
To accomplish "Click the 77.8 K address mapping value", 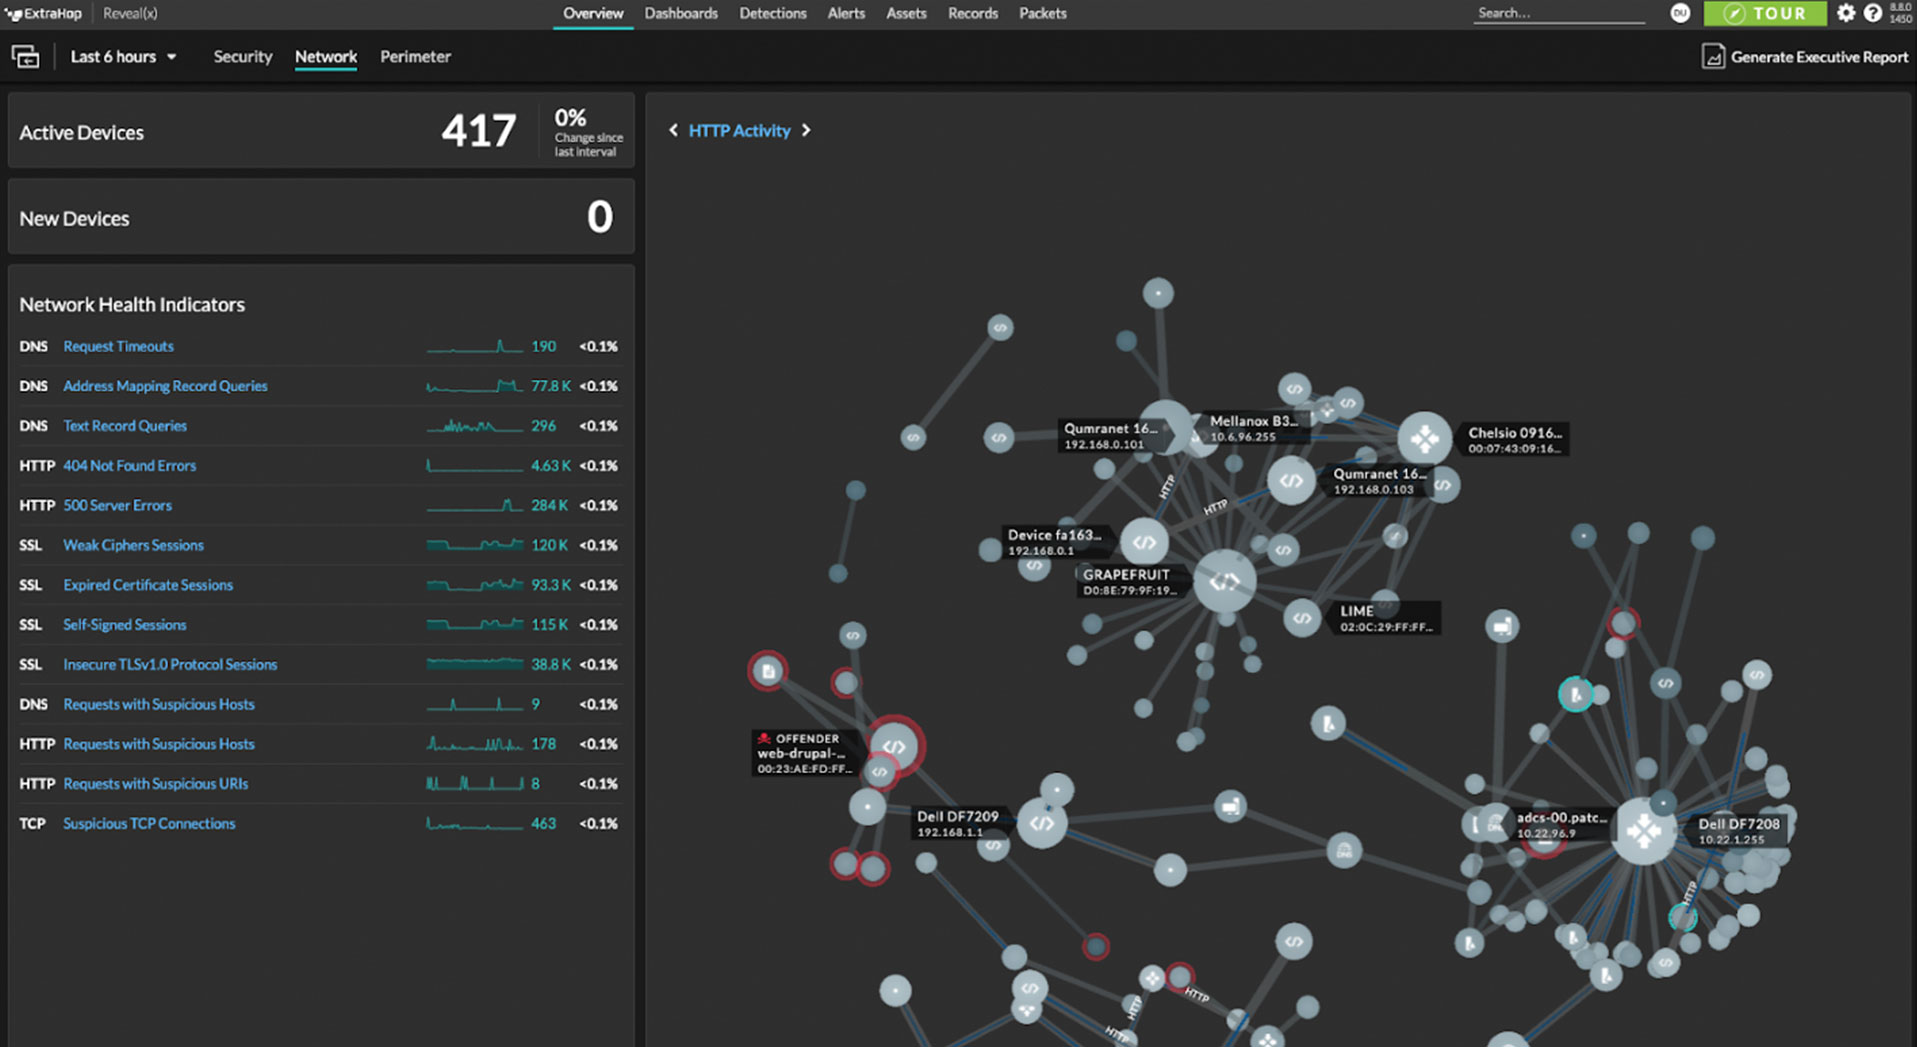I will pyautogui.click(x=550, y=386).
